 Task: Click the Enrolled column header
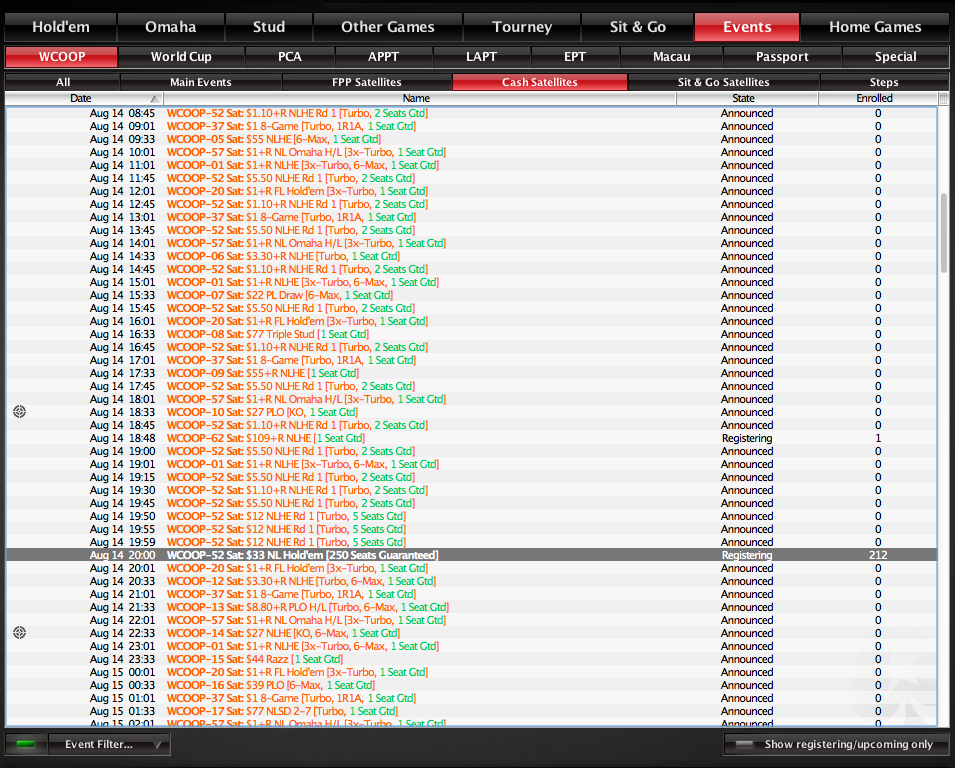875,98
